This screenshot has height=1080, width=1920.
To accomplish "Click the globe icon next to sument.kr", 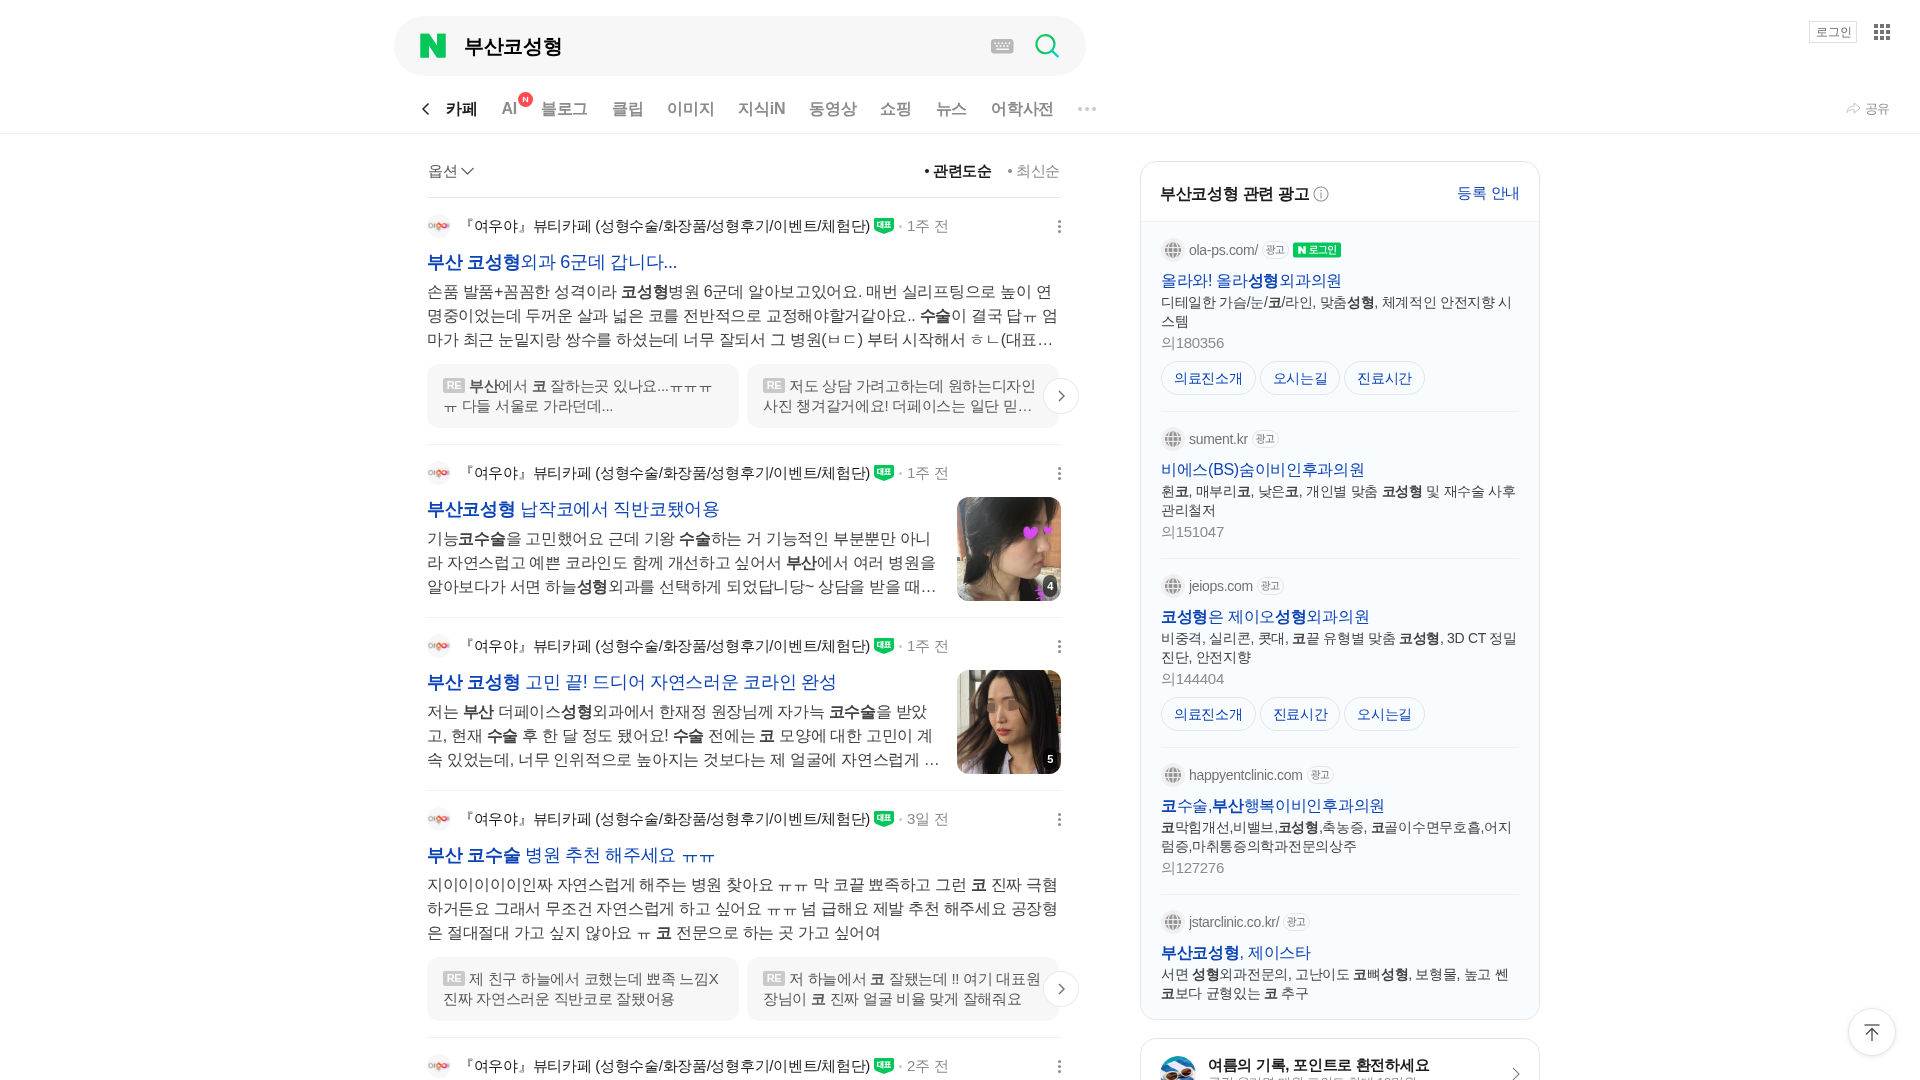I will (x=1173, y=439).
